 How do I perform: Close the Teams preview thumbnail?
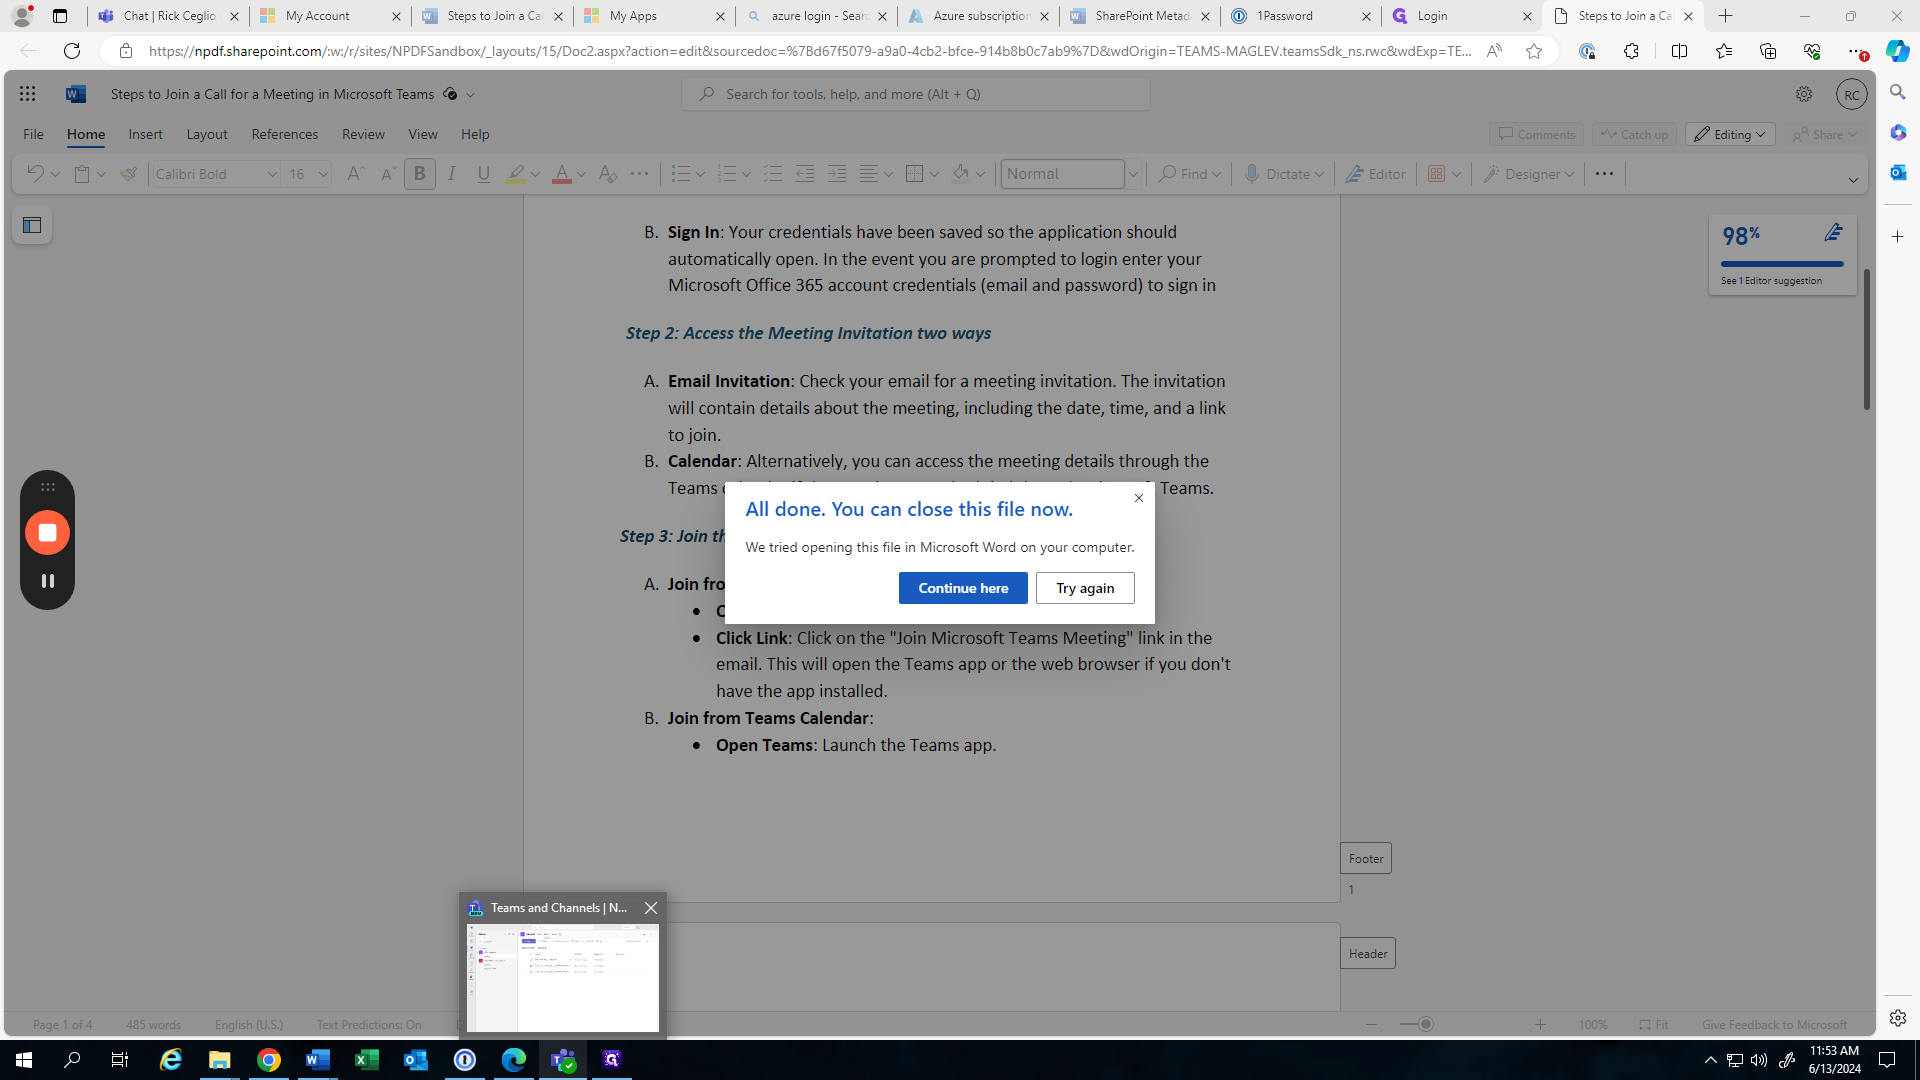click(x=651, y=908)
